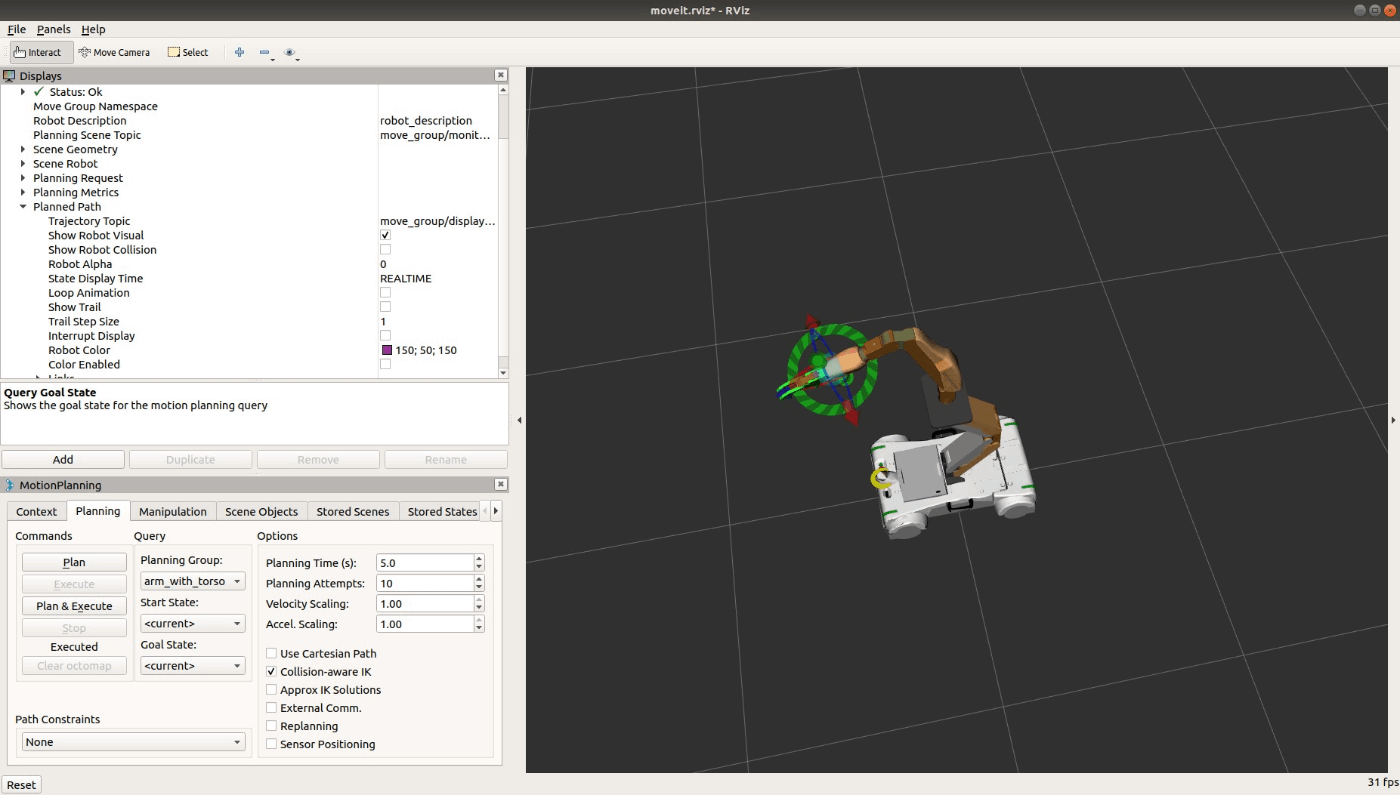Click the Plan button

pos(74,562)
